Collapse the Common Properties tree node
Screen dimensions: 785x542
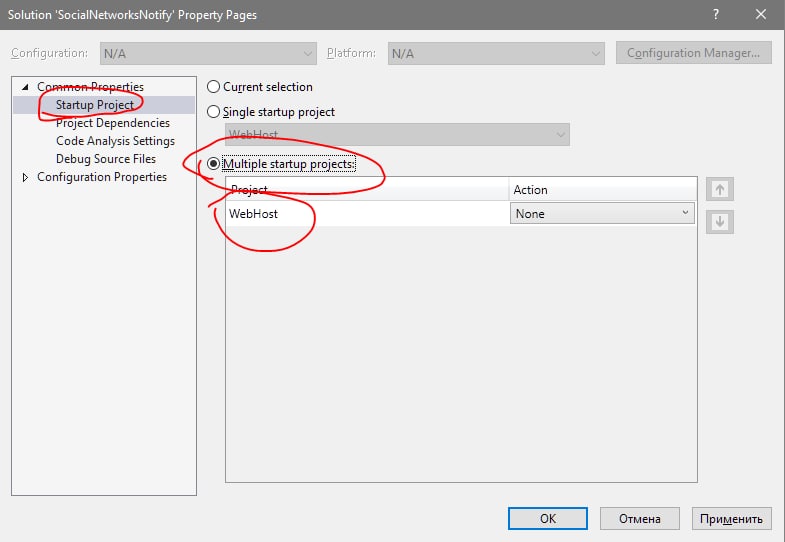(x=25, y=87)
